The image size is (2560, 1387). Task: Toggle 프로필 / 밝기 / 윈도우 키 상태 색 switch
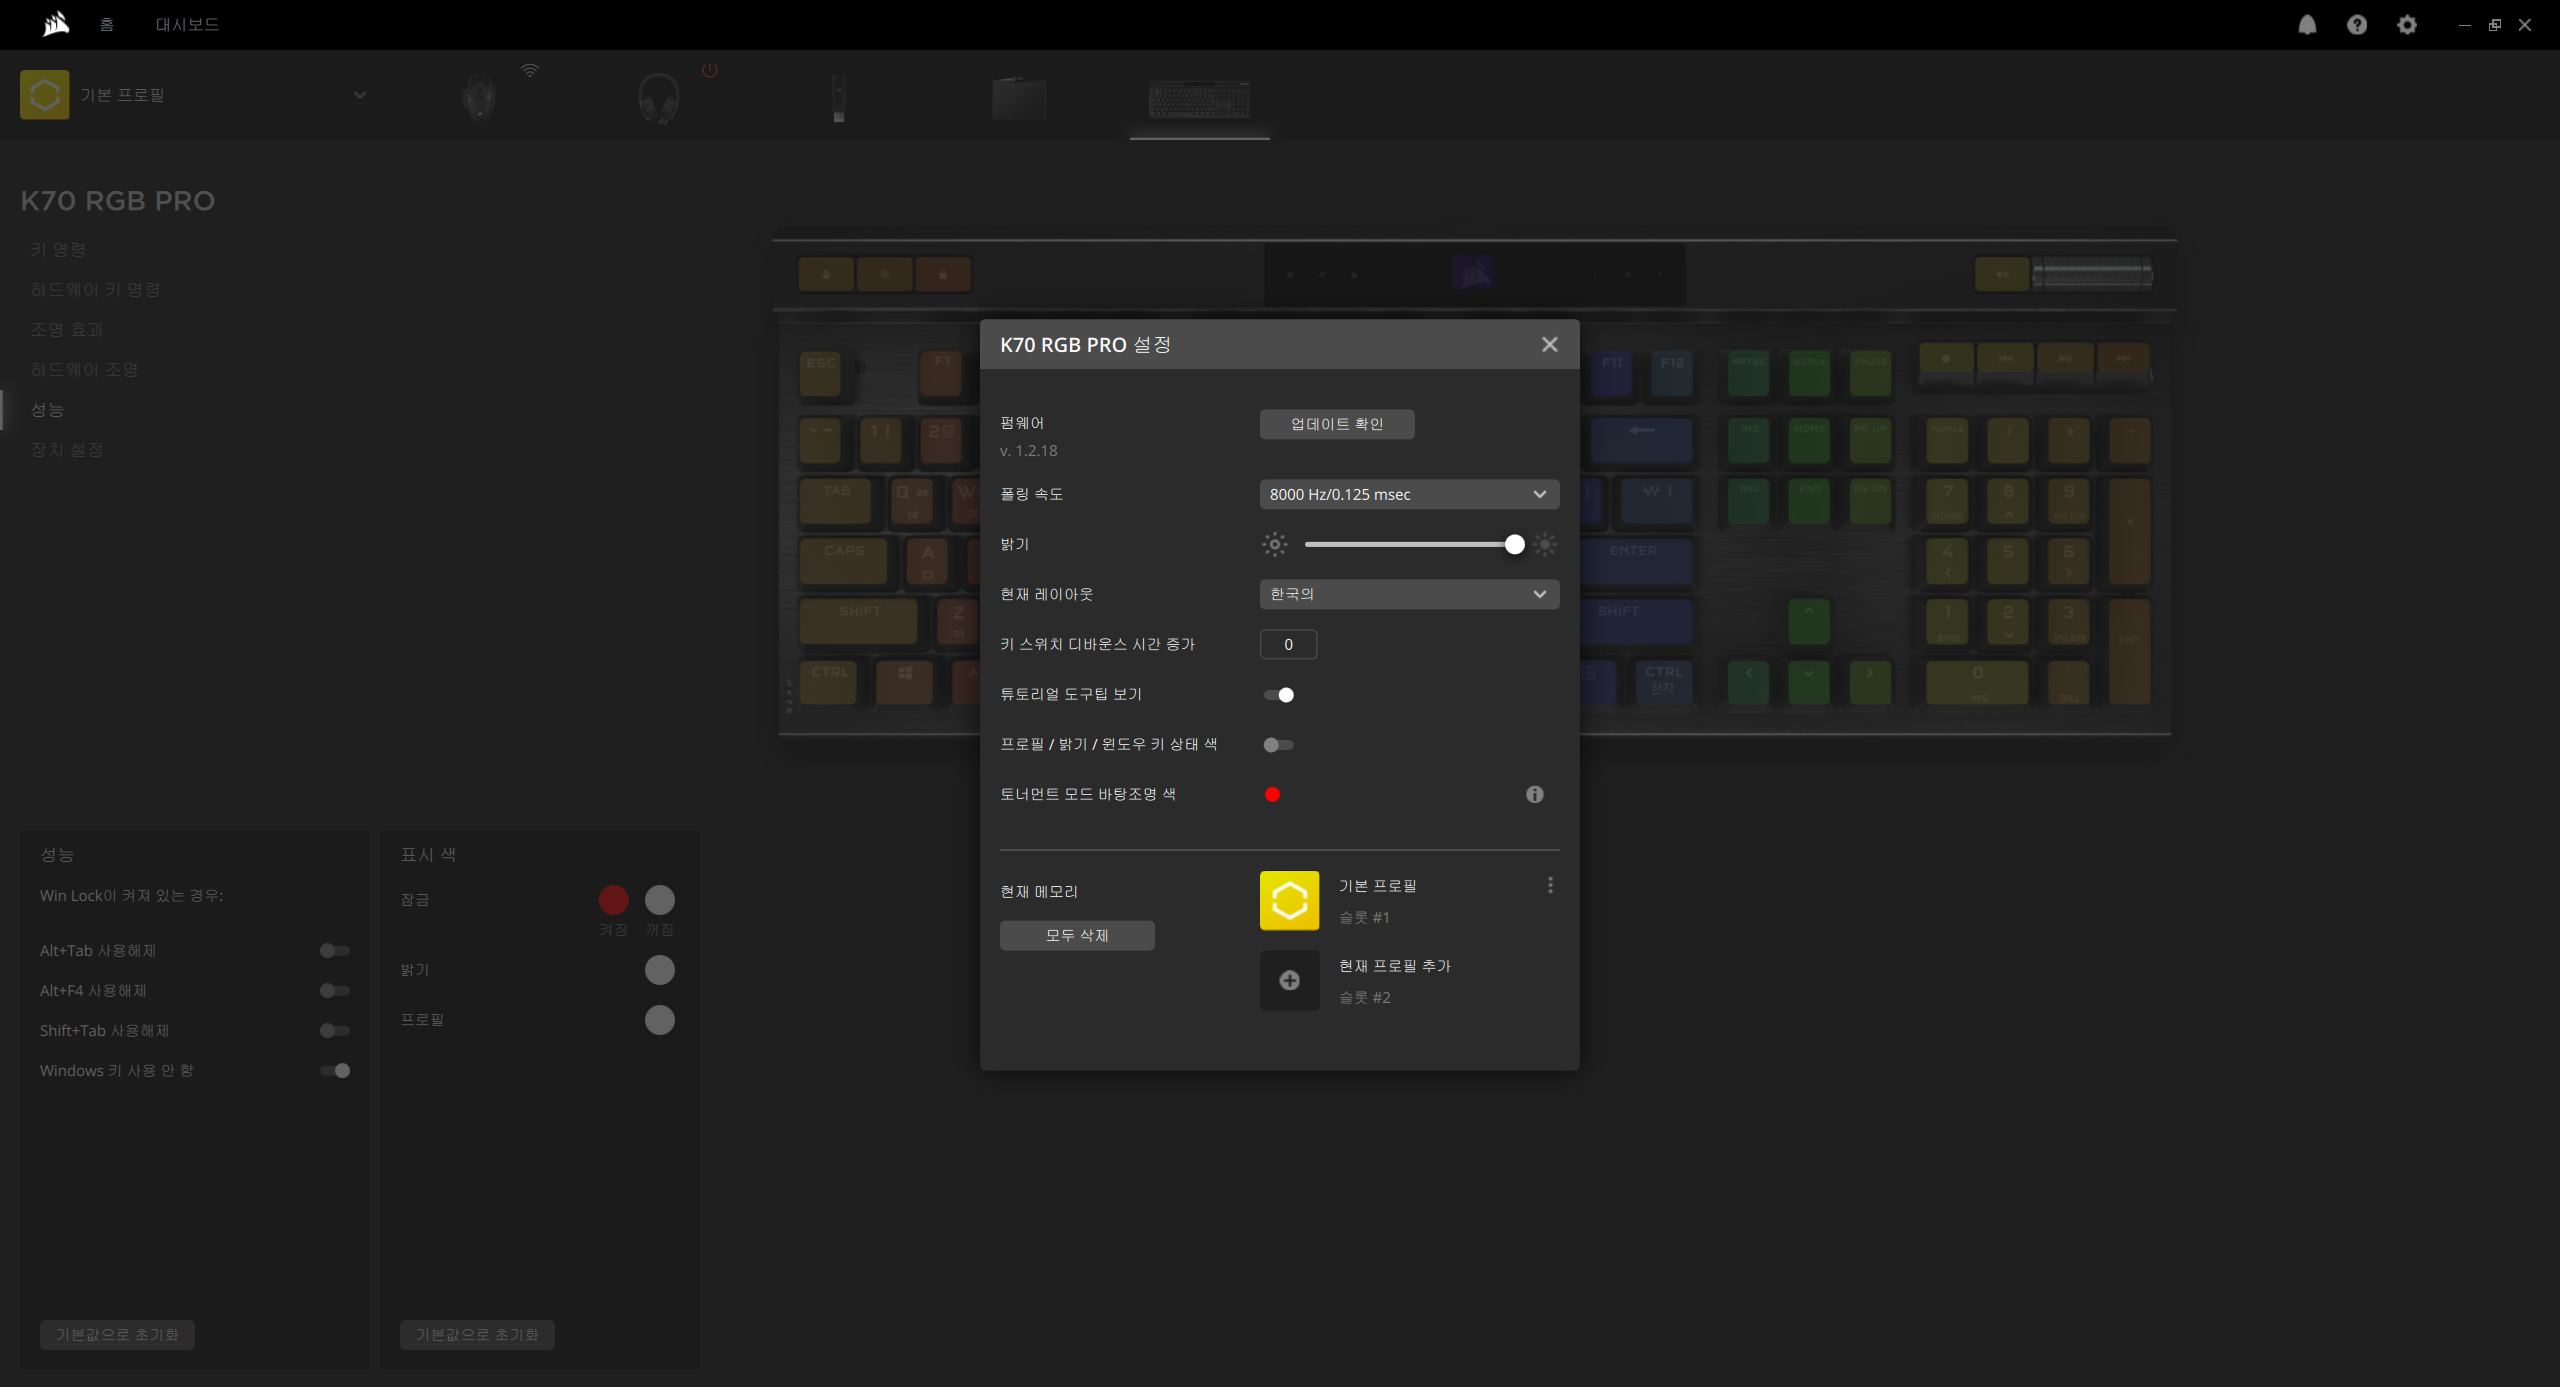[x=1278, y=744]
